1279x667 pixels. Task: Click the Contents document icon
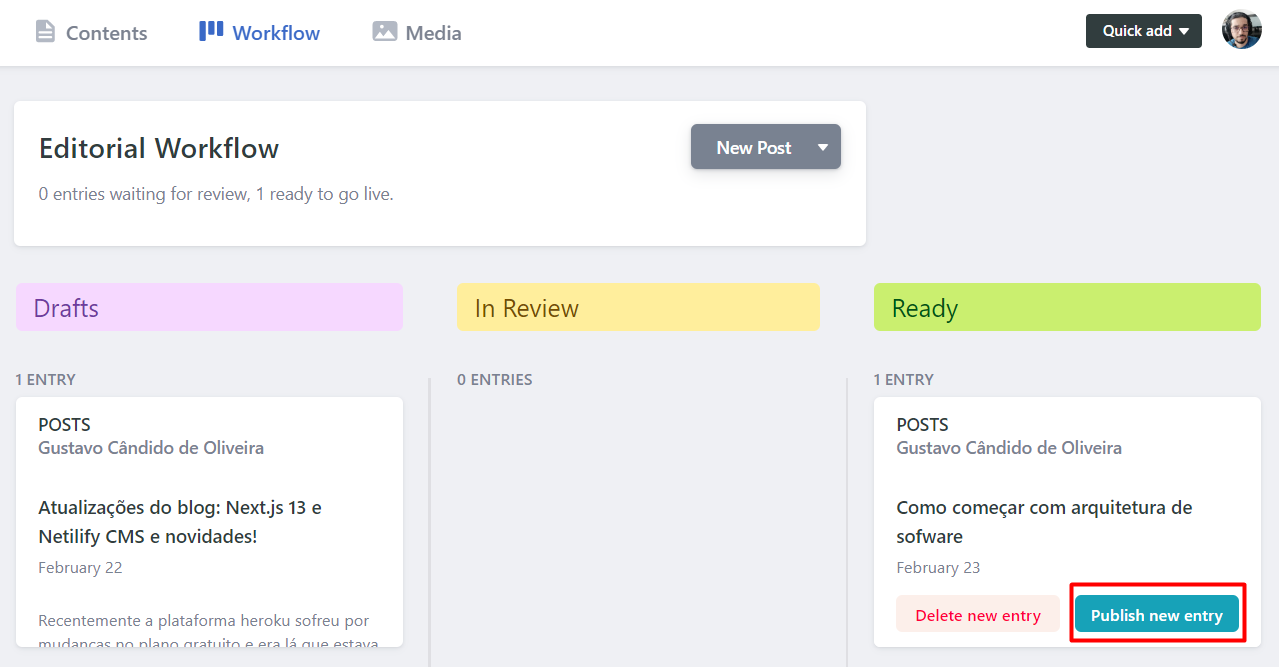(x=45, y=32)
